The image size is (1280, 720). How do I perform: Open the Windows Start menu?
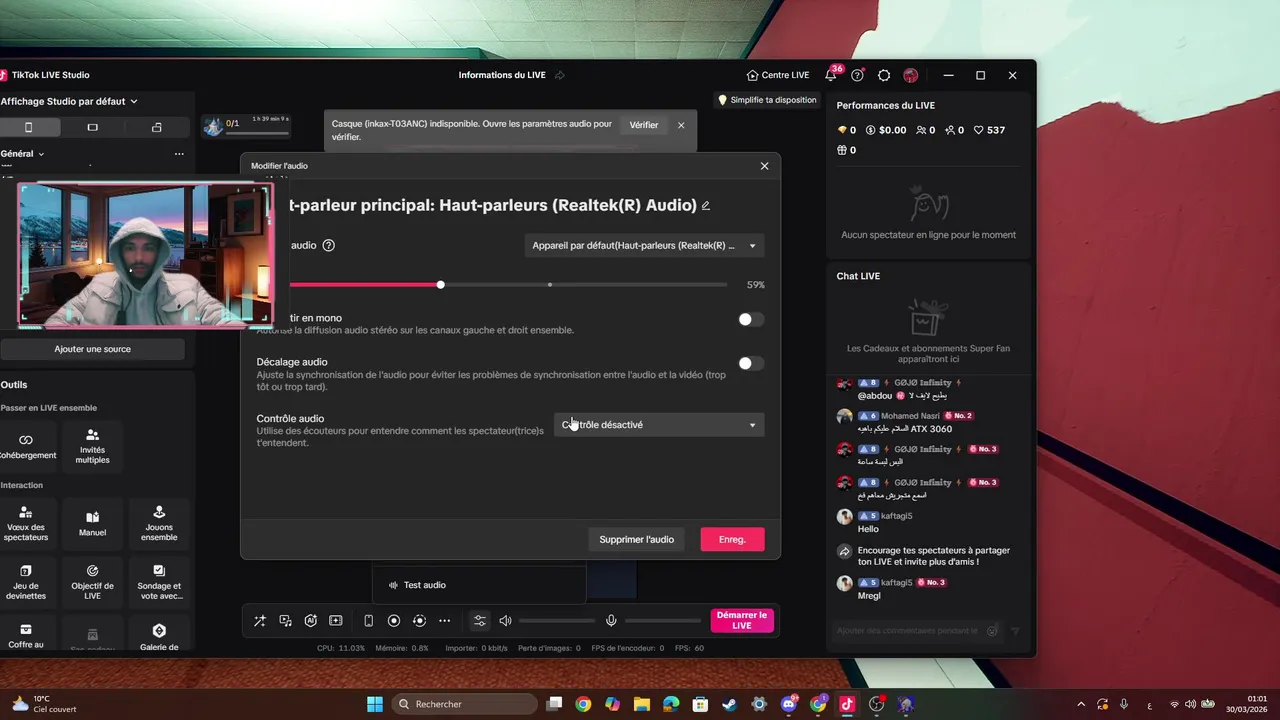(374, 704)
